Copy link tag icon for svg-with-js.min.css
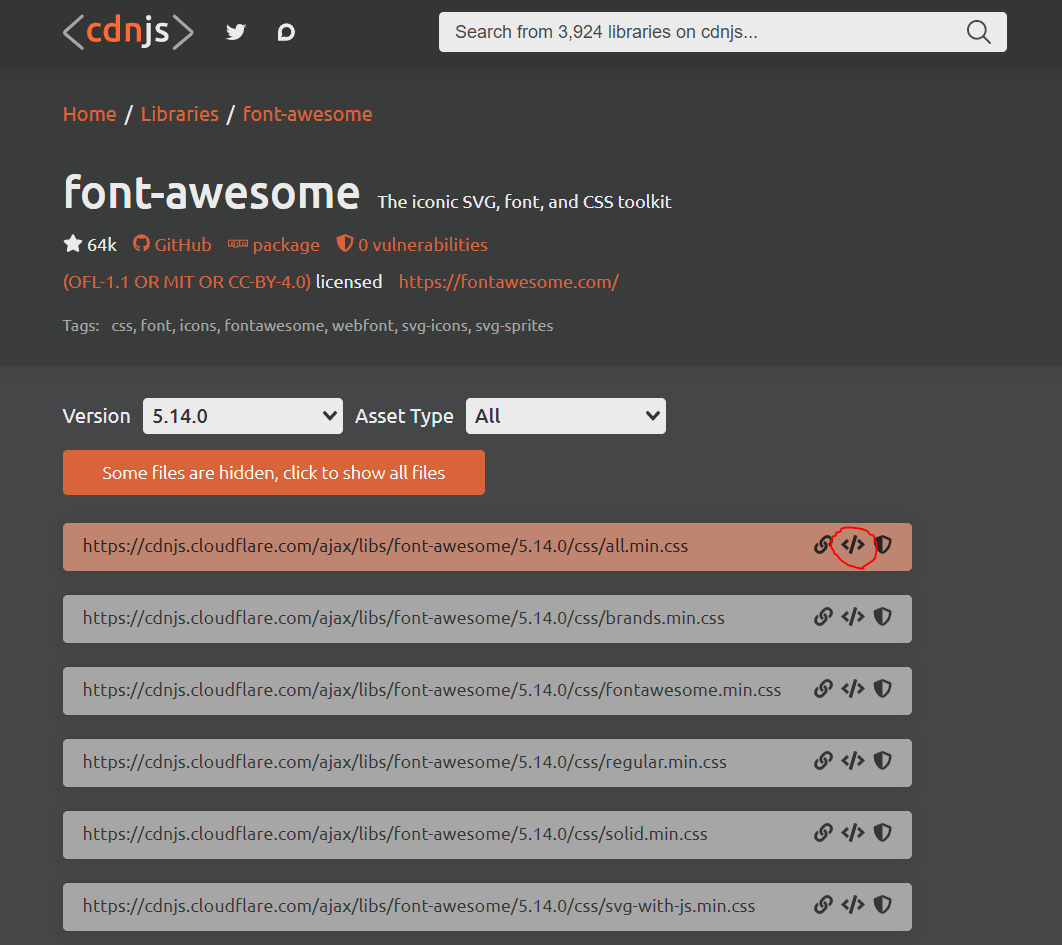 853,904
